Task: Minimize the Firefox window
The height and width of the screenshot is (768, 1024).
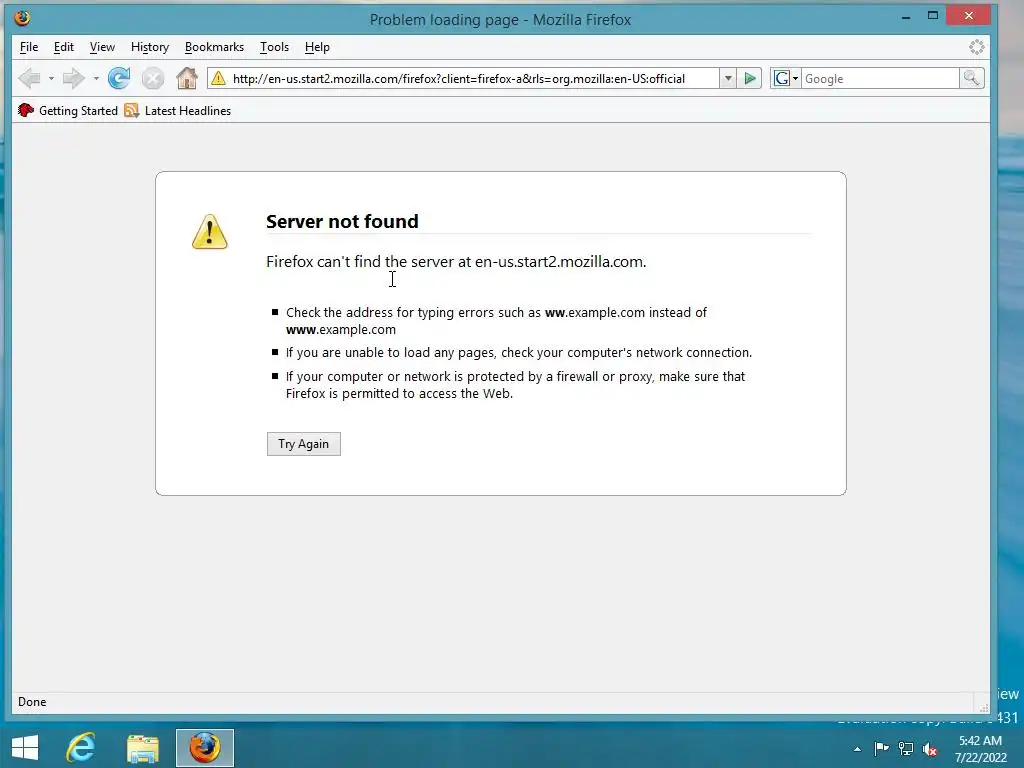Action: pos(906,16)
